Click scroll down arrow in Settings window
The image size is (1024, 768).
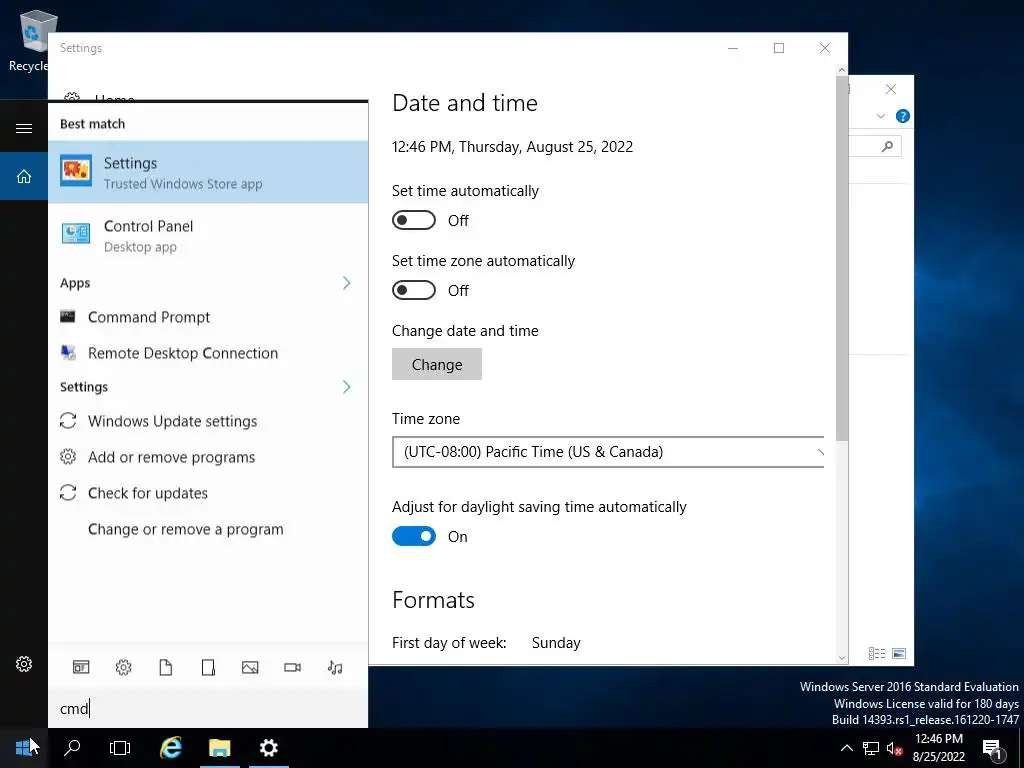(x=841, y=658)
